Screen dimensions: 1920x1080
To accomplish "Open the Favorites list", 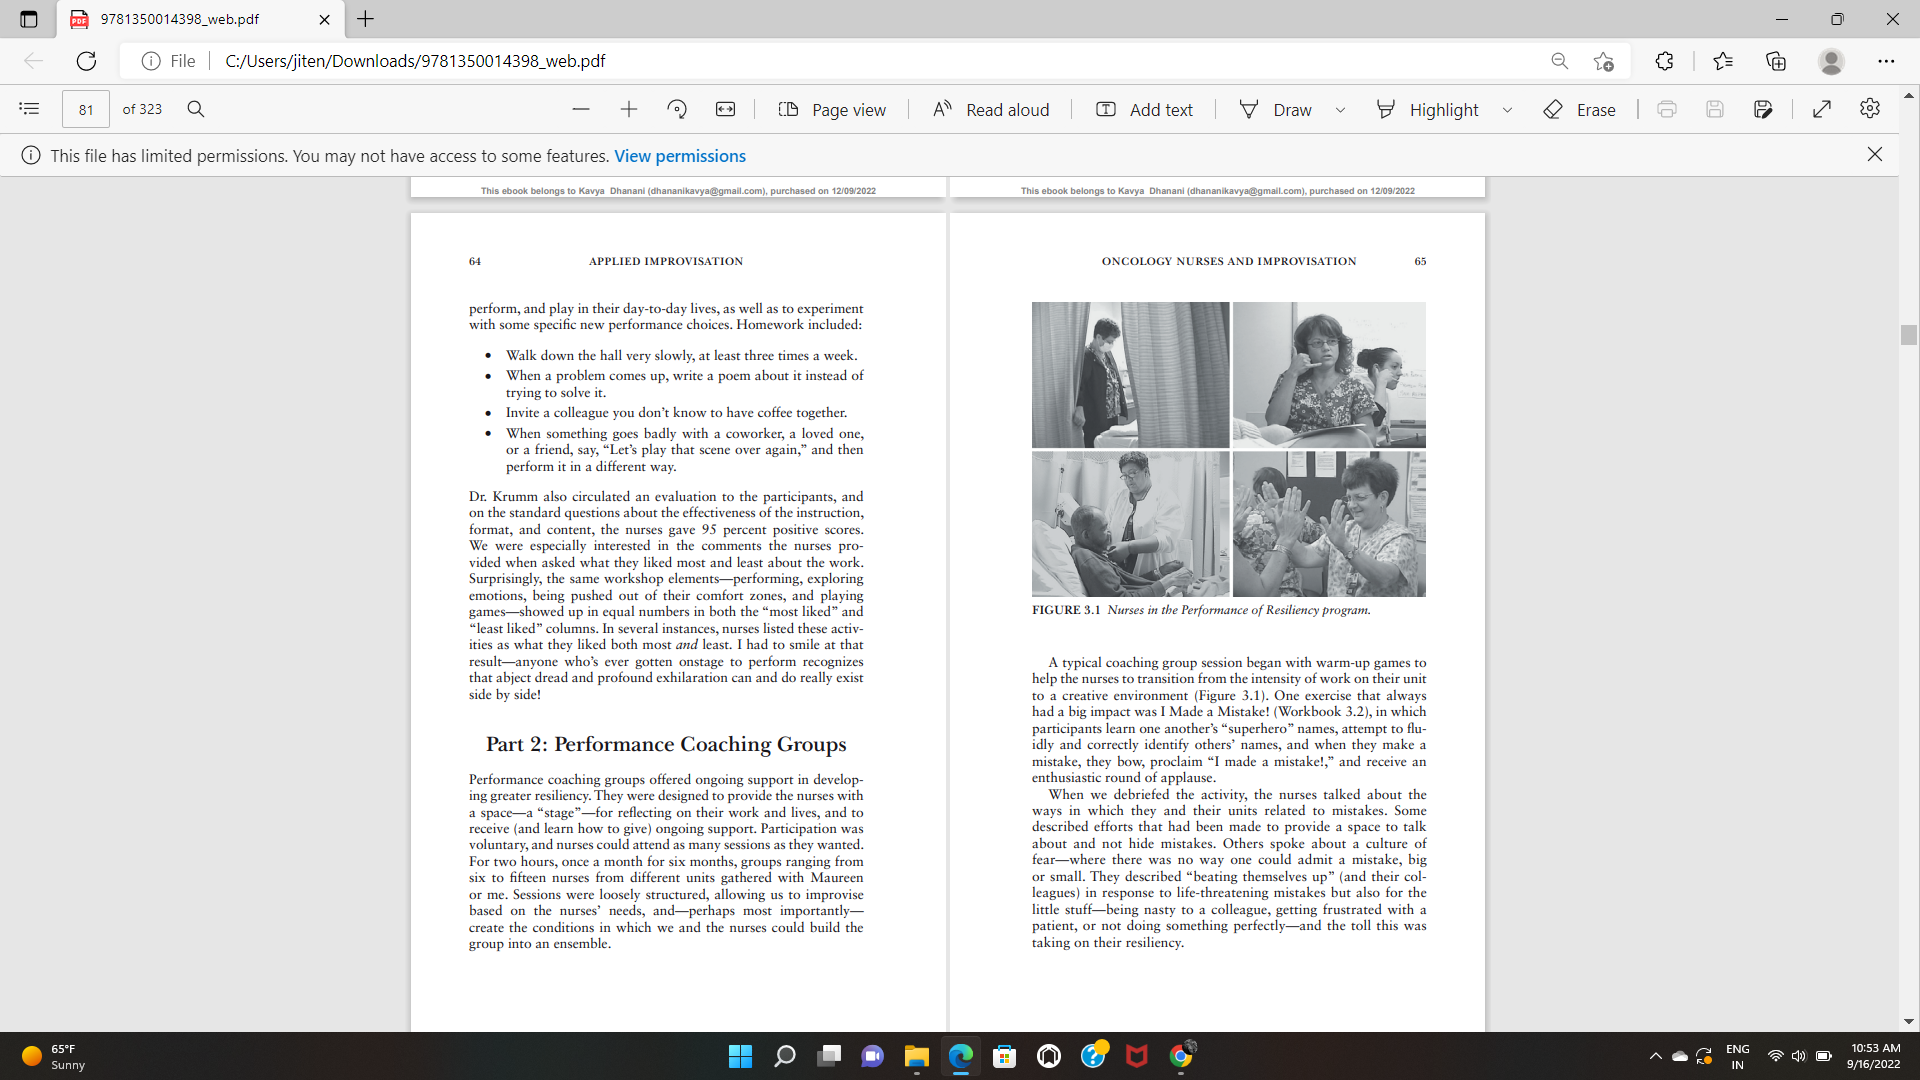I will [1723, 61].
